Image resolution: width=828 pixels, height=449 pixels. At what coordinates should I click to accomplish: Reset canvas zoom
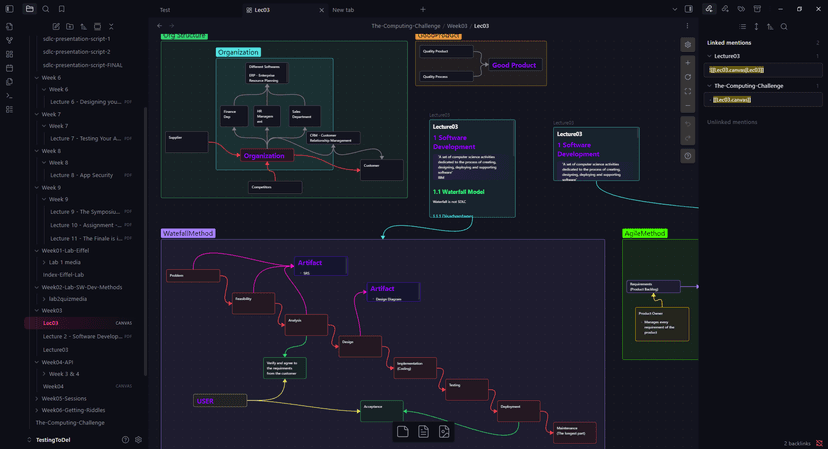(688, 77)
